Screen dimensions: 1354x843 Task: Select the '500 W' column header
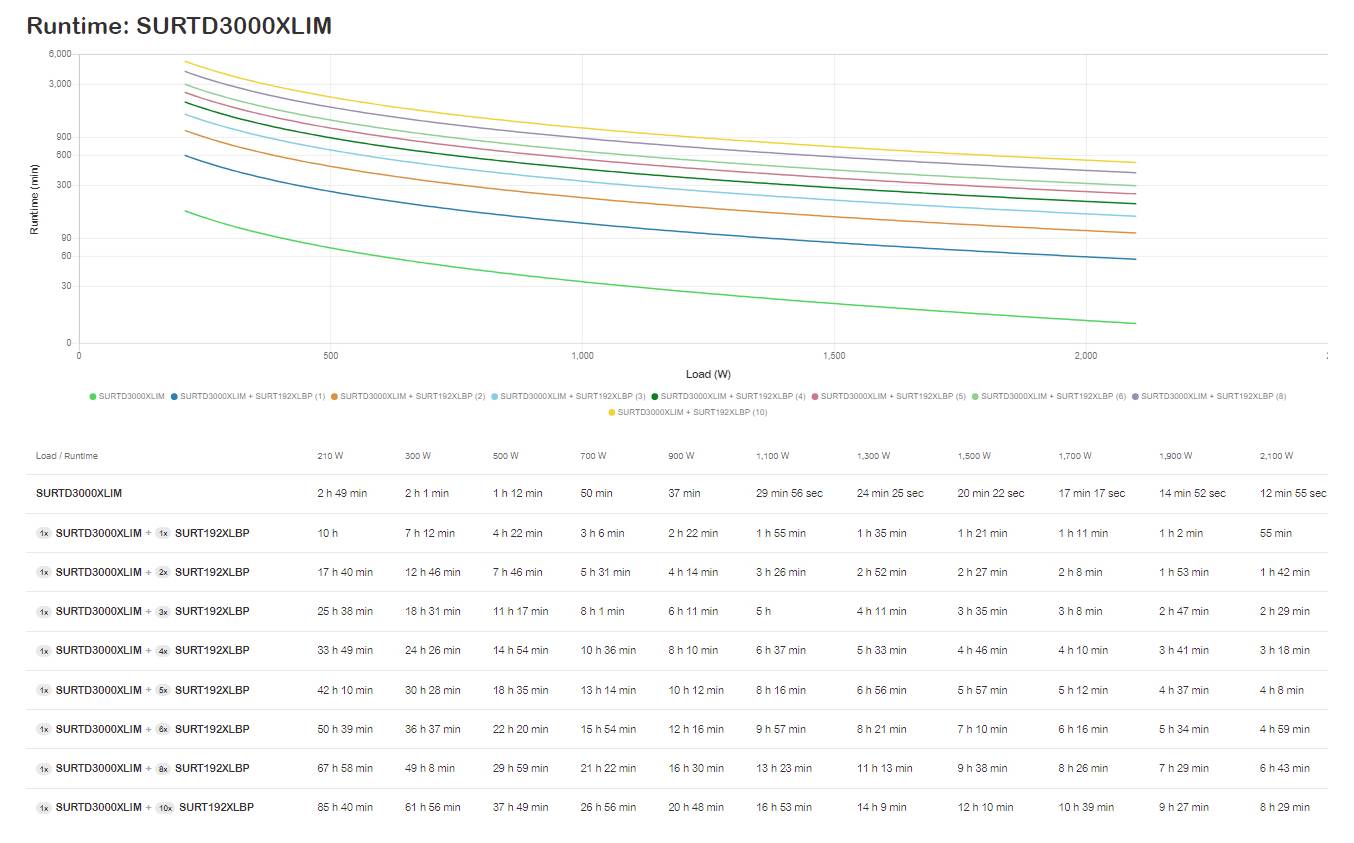(506, 456)
